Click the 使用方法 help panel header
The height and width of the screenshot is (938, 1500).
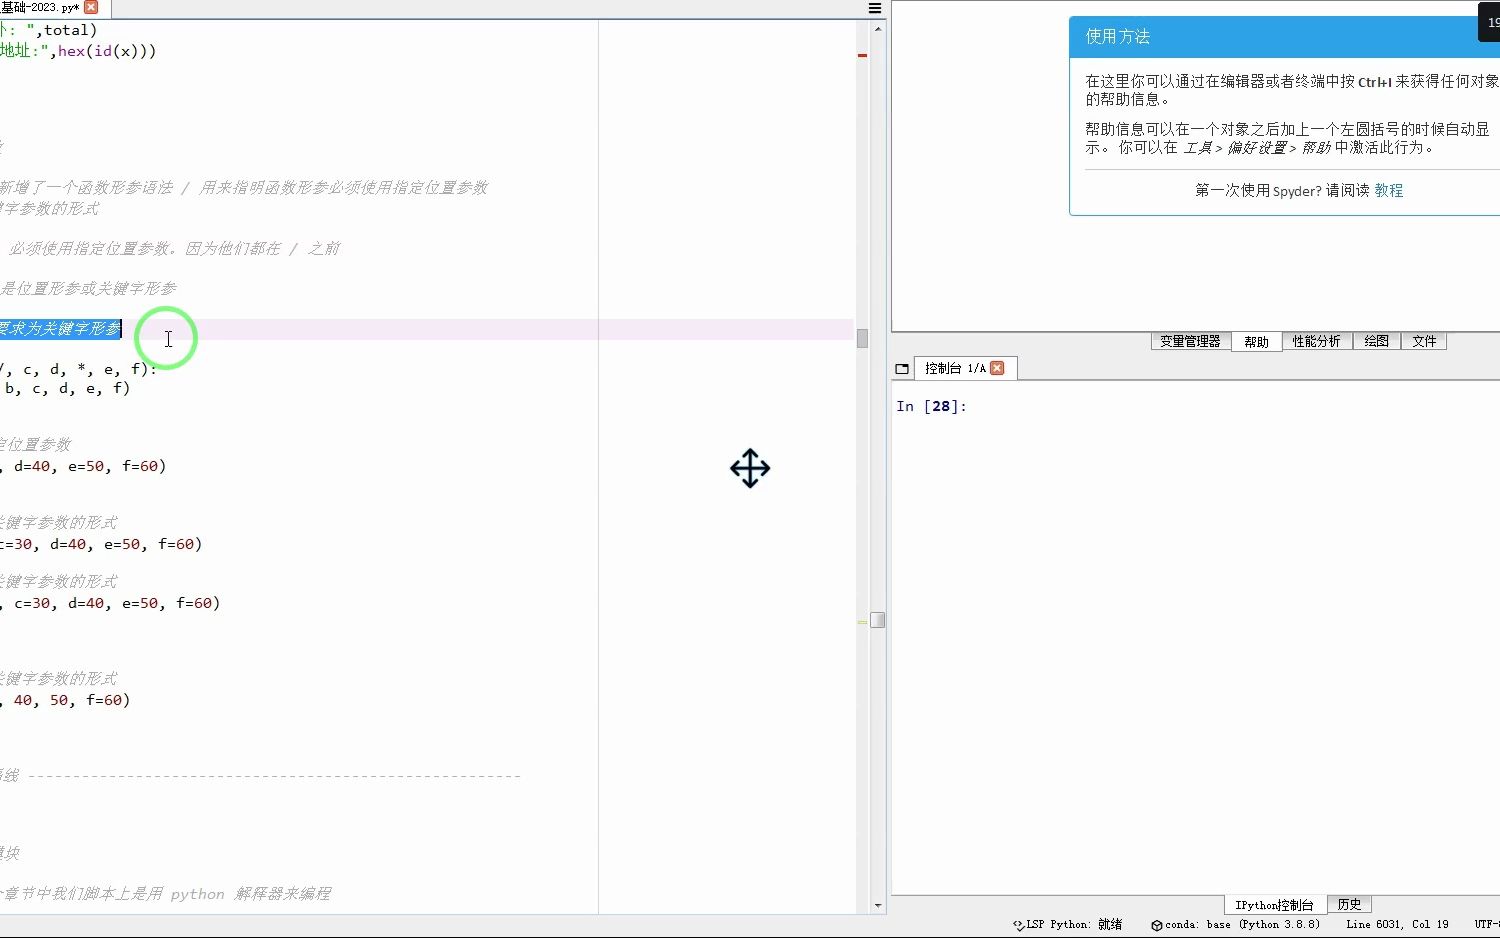tap(1284, 37)
